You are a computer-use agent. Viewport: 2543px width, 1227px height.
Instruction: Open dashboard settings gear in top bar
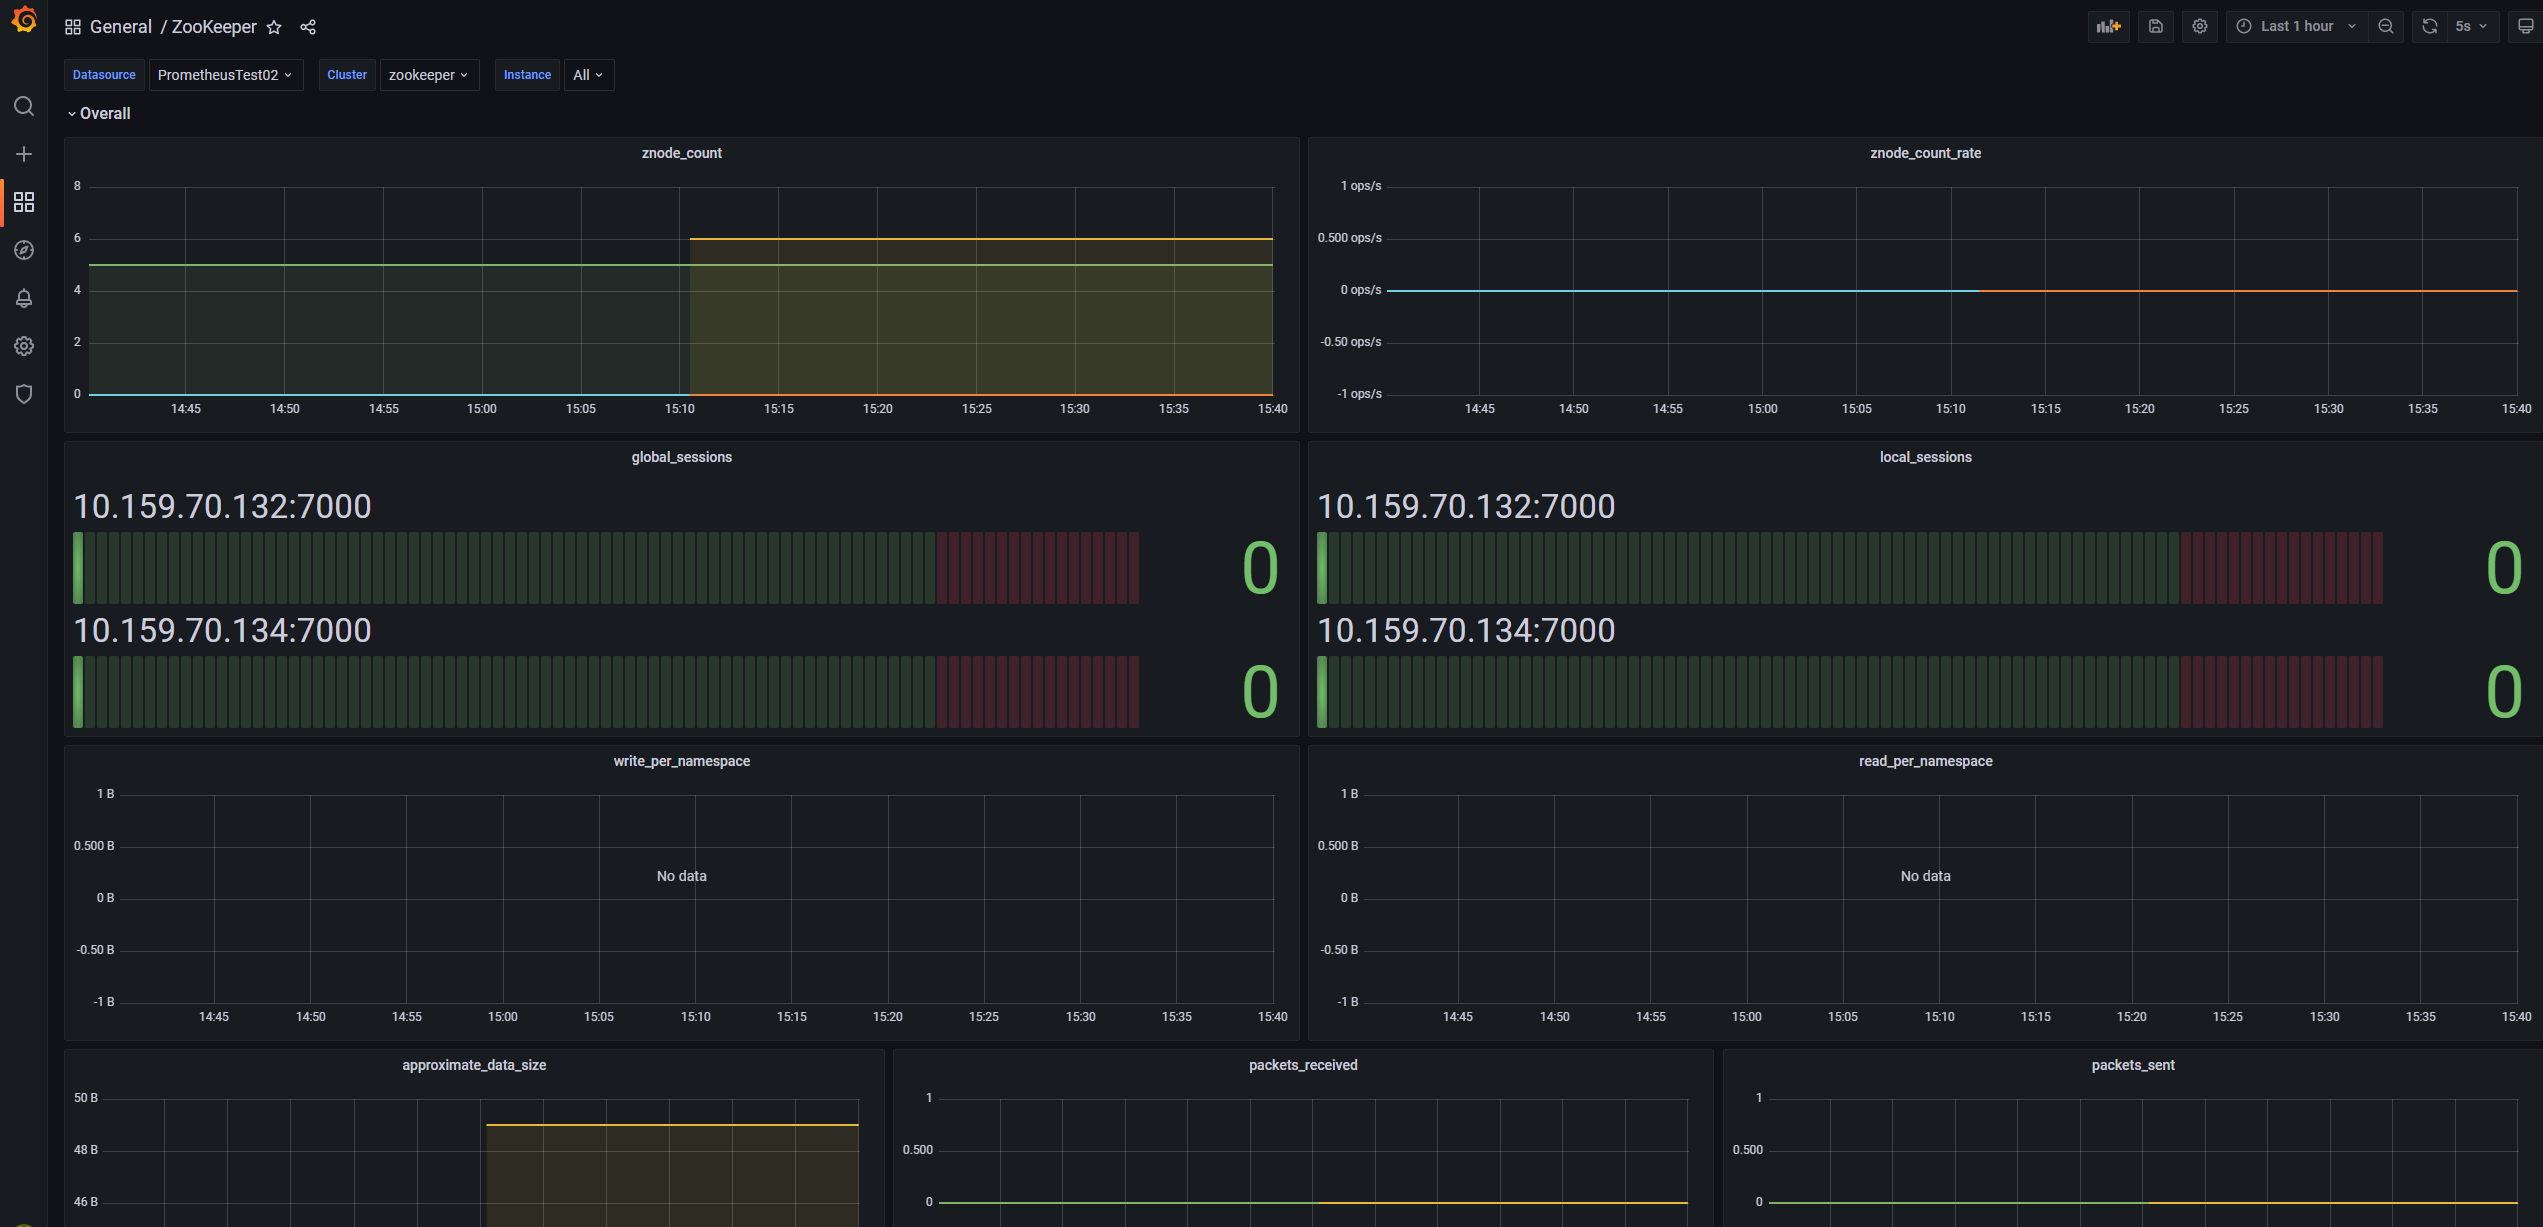pos(2199,27)
